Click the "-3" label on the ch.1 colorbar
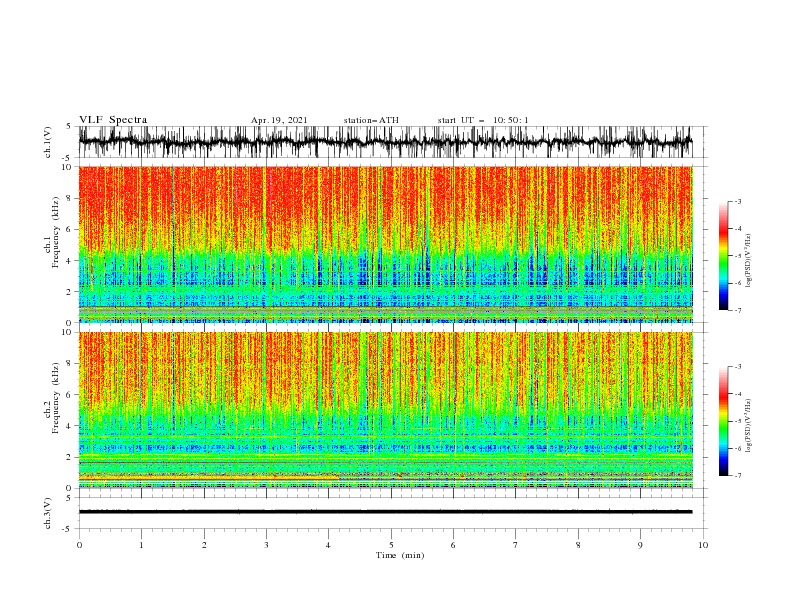792x612 pixels. point(737,201)
